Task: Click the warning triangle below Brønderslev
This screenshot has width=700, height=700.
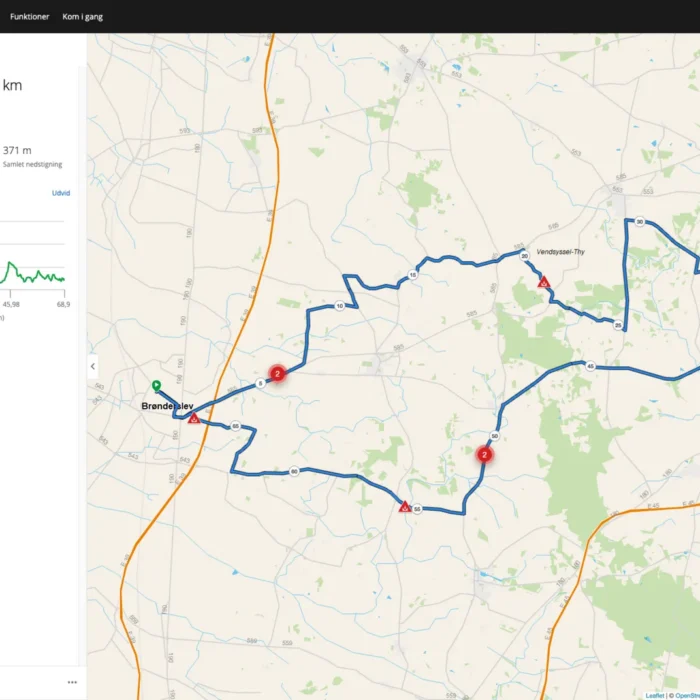Action: [194, 418]
